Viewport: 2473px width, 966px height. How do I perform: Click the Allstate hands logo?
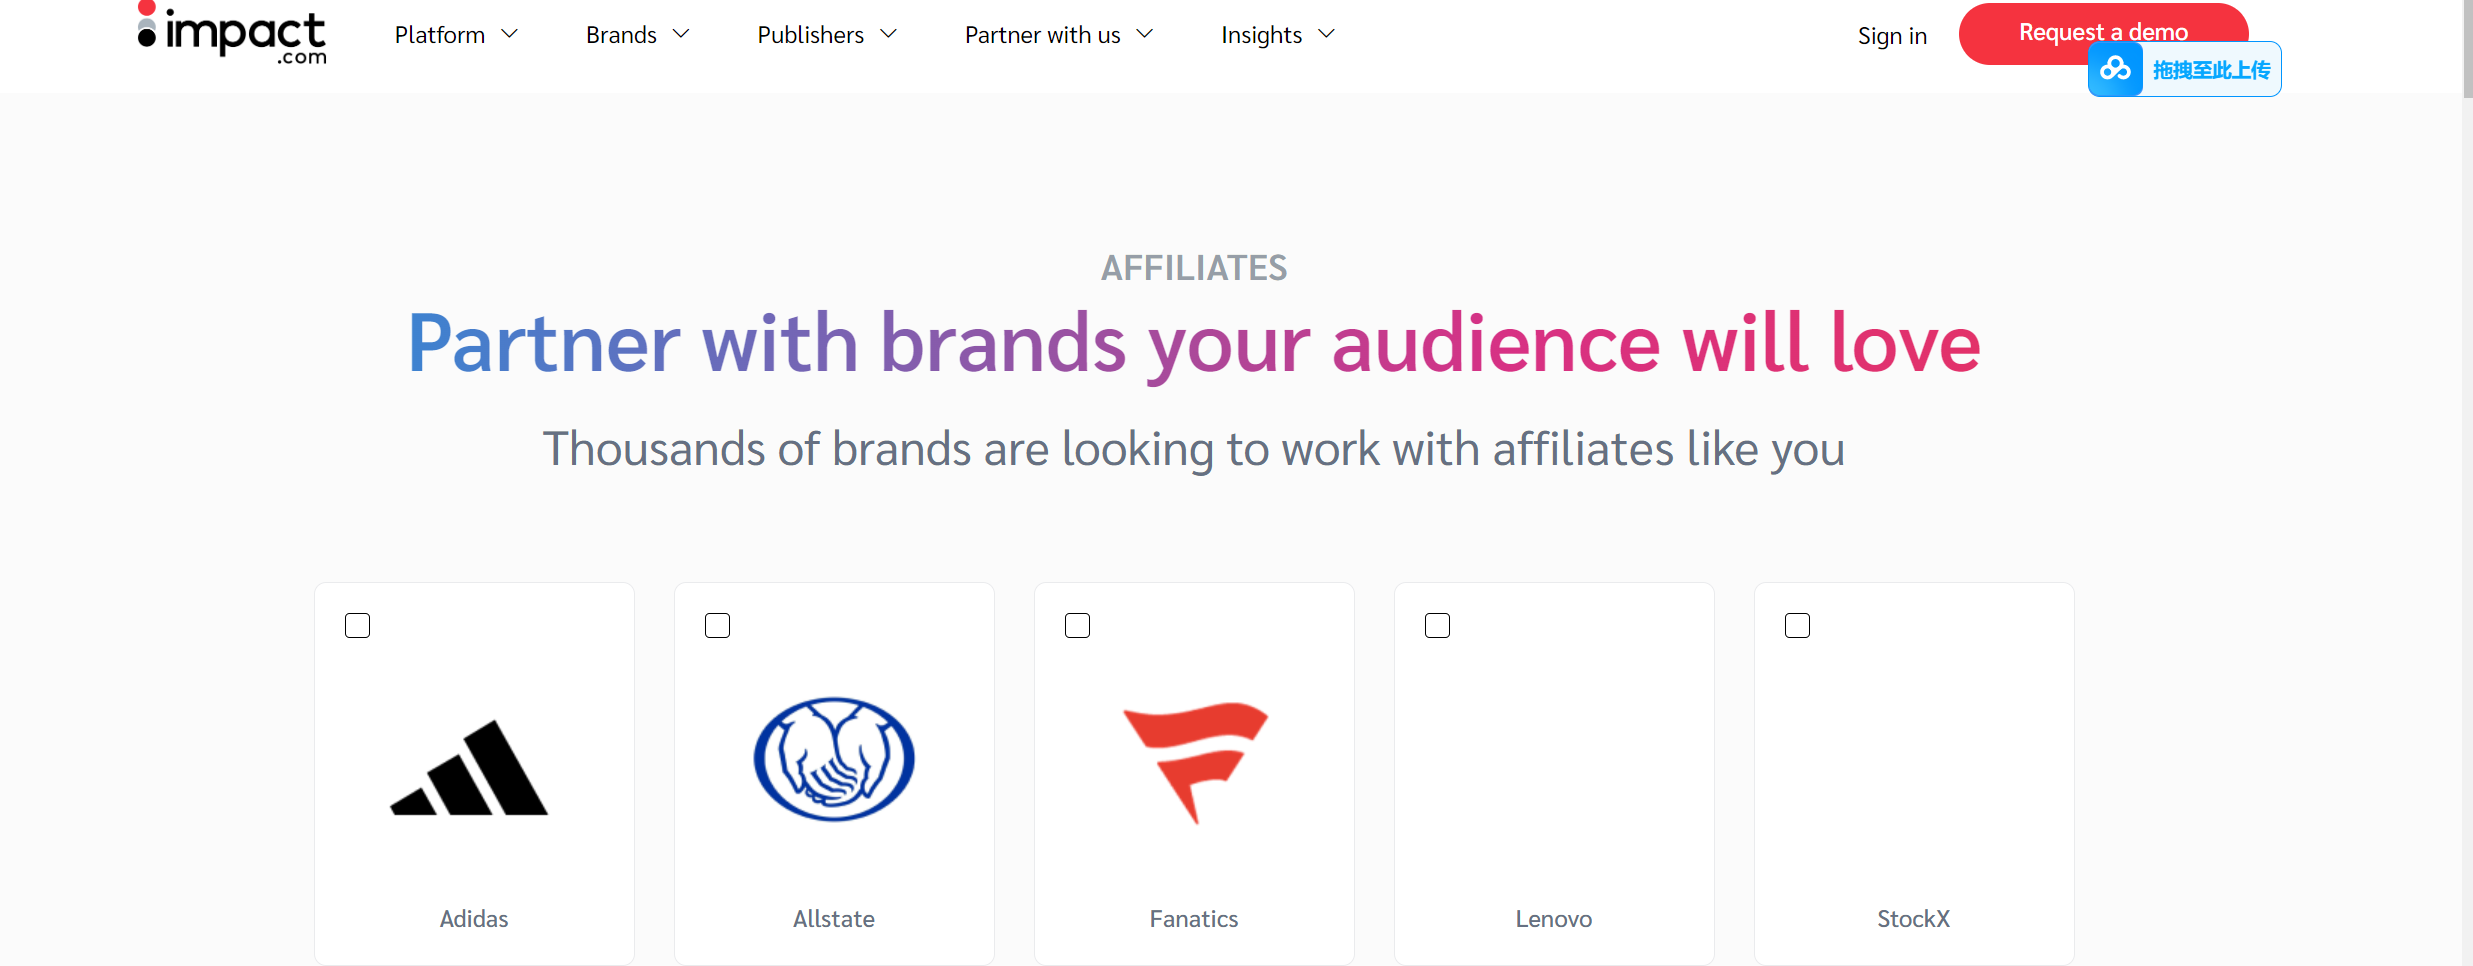[x=834, y=759]
